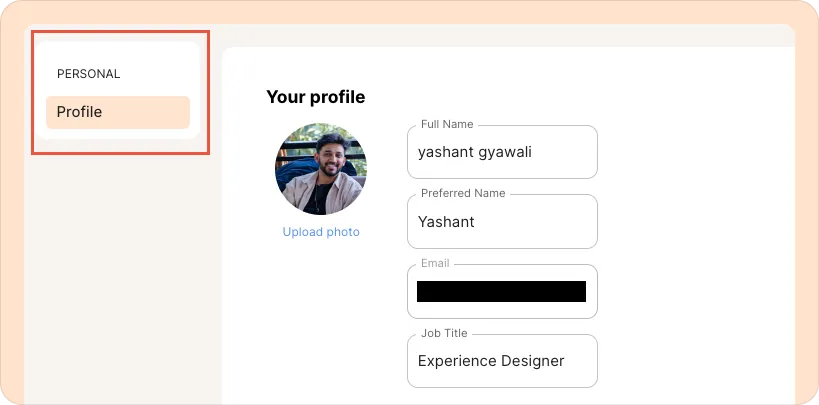Click the word 'Designer' in Job Title
819x405 pixels.
[532, 361]
